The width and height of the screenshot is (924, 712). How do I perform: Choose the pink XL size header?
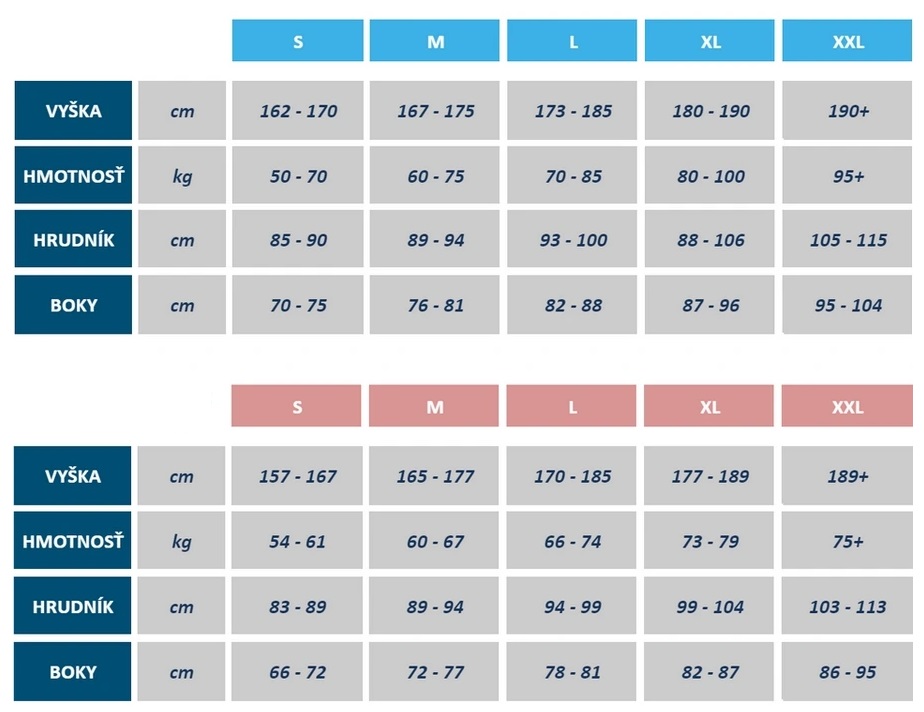710,407
